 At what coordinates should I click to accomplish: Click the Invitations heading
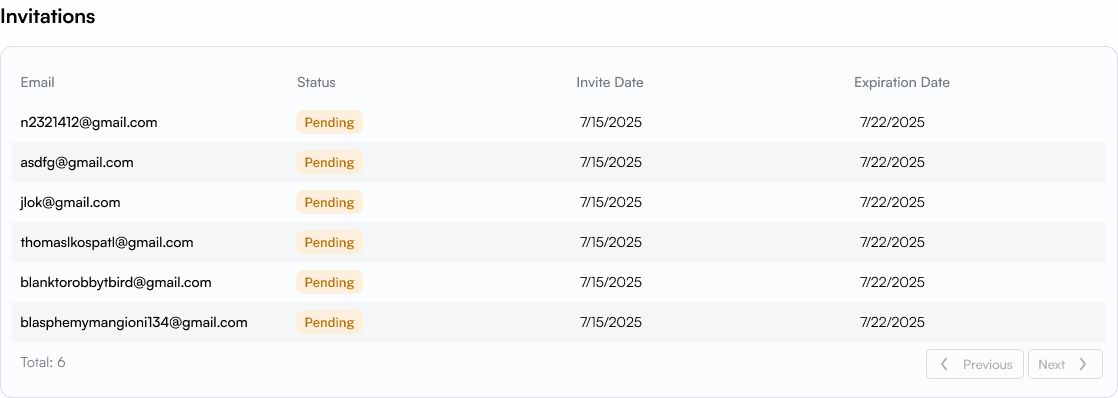47,16
